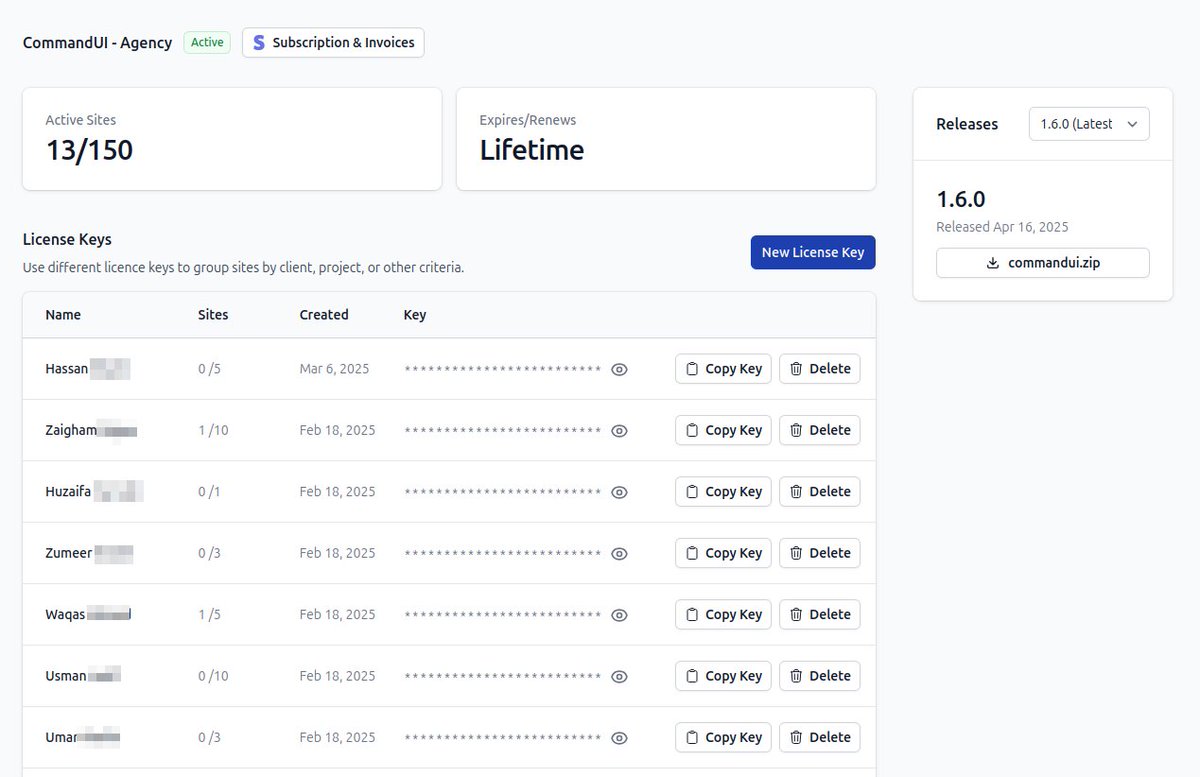This screenshot has width=1200, height=777.
Task: Click the 1 /5 sites count for Waqas
Action: (x=209, y=615)
